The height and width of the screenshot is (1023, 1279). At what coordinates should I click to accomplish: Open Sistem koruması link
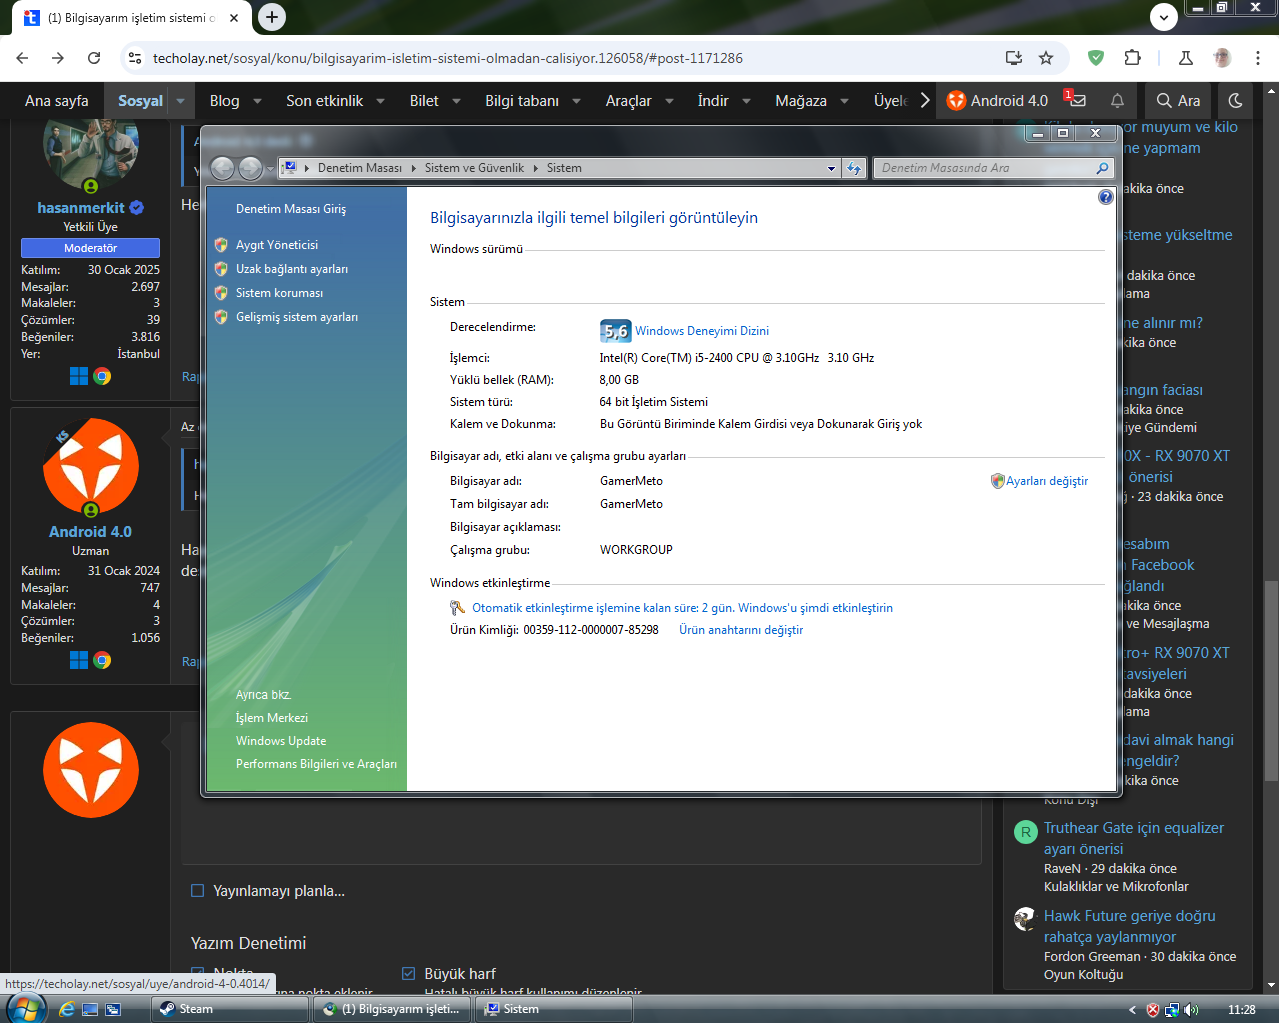point(279,293)
